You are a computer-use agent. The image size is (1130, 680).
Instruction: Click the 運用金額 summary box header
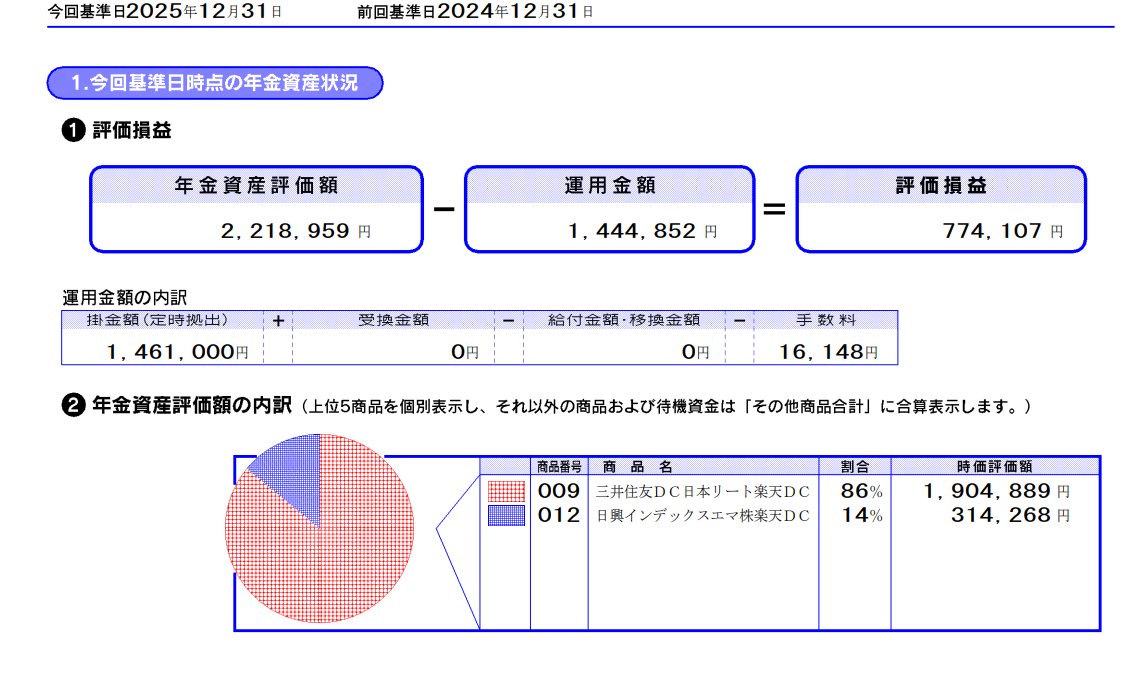tap(610, 186)
